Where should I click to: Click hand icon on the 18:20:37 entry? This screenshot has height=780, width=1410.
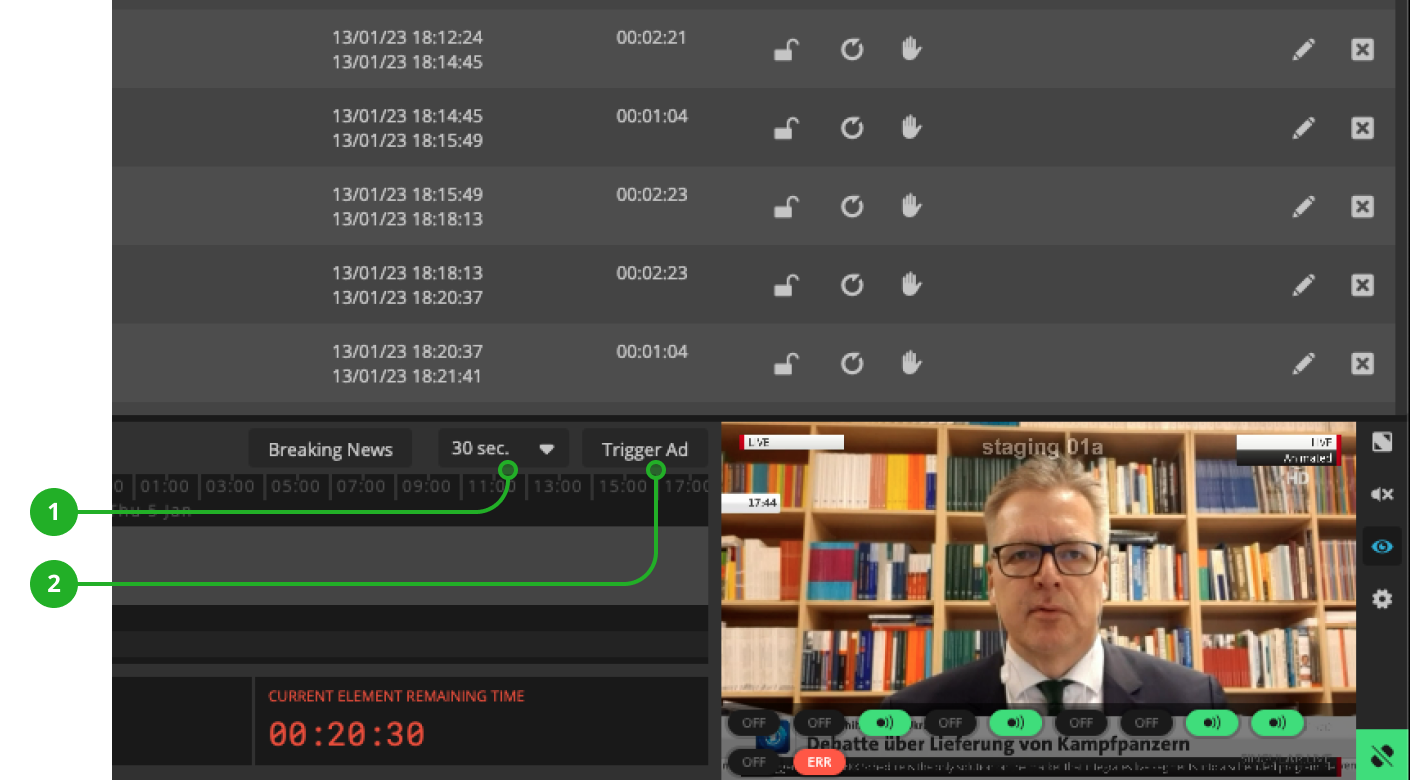[x=910, y=363]
